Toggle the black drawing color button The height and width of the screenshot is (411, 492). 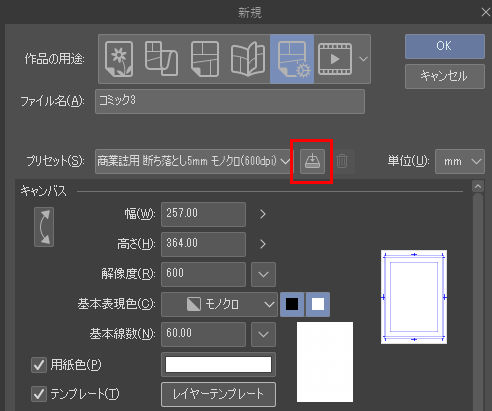click(x=292, y=304)
